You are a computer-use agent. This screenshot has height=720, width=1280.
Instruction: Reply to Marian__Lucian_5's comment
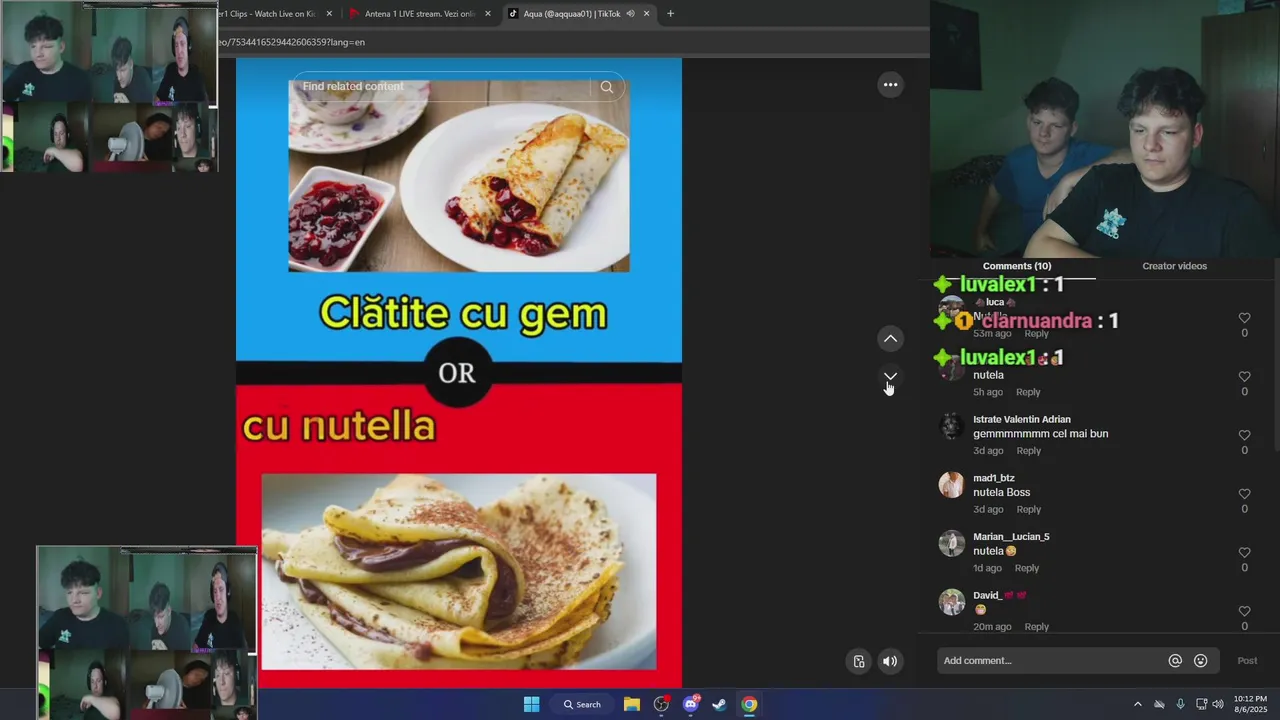(1027, 568)
